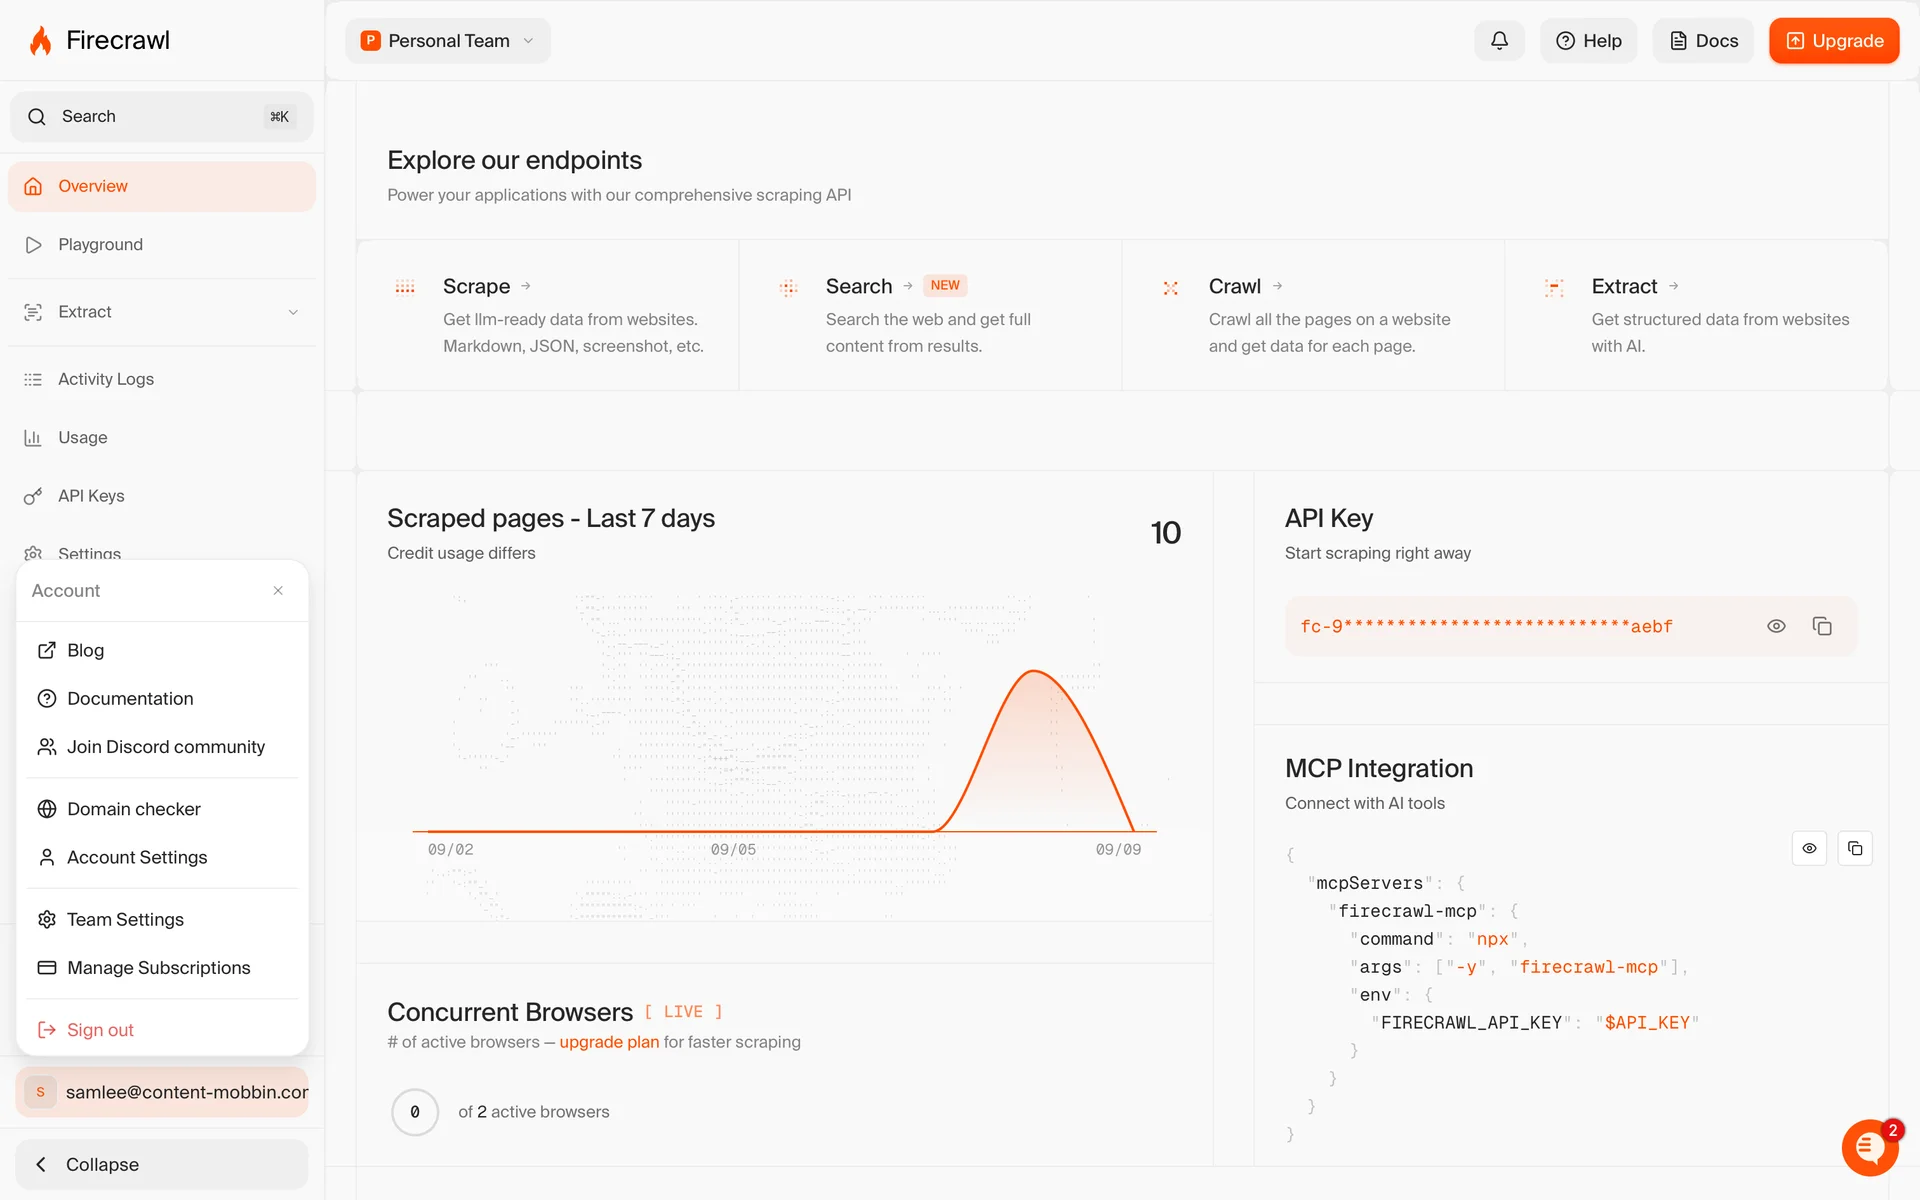
Task: Open the Personal Team dropdown
Action: tap(448, 41)
